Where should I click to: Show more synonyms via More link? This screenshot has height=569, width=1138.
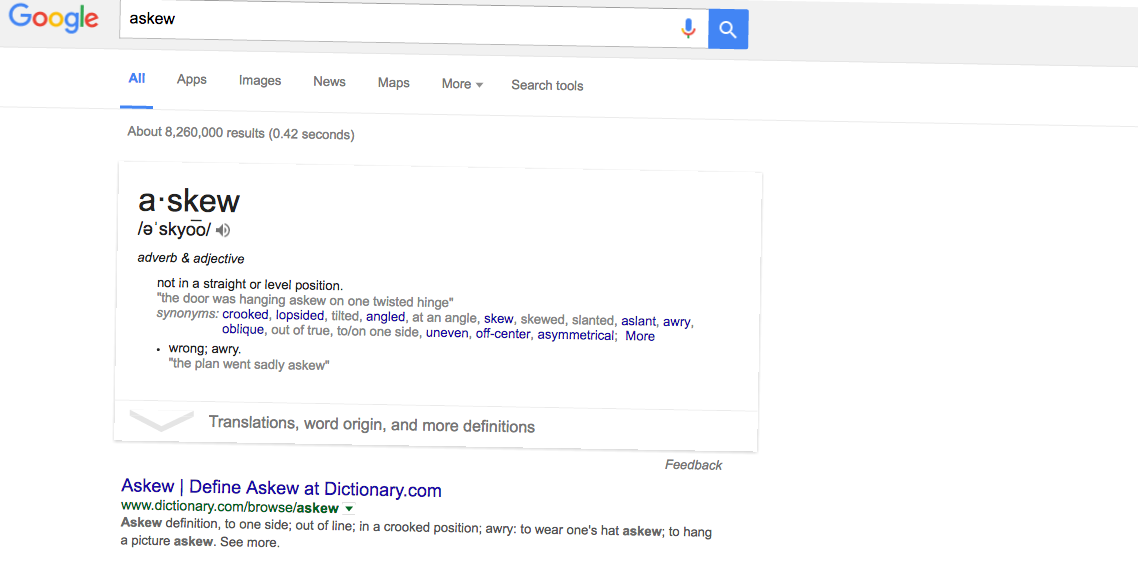(640, 336)
